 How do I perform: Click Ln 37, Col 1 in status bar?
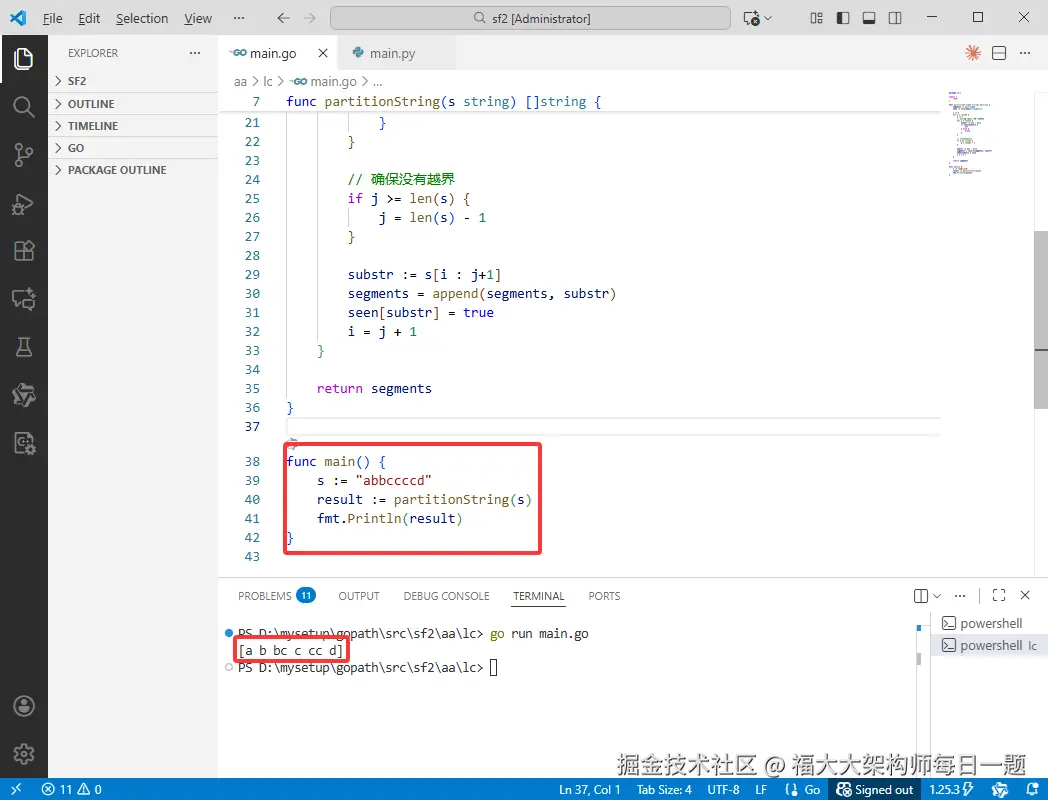[x=590, y=789]
